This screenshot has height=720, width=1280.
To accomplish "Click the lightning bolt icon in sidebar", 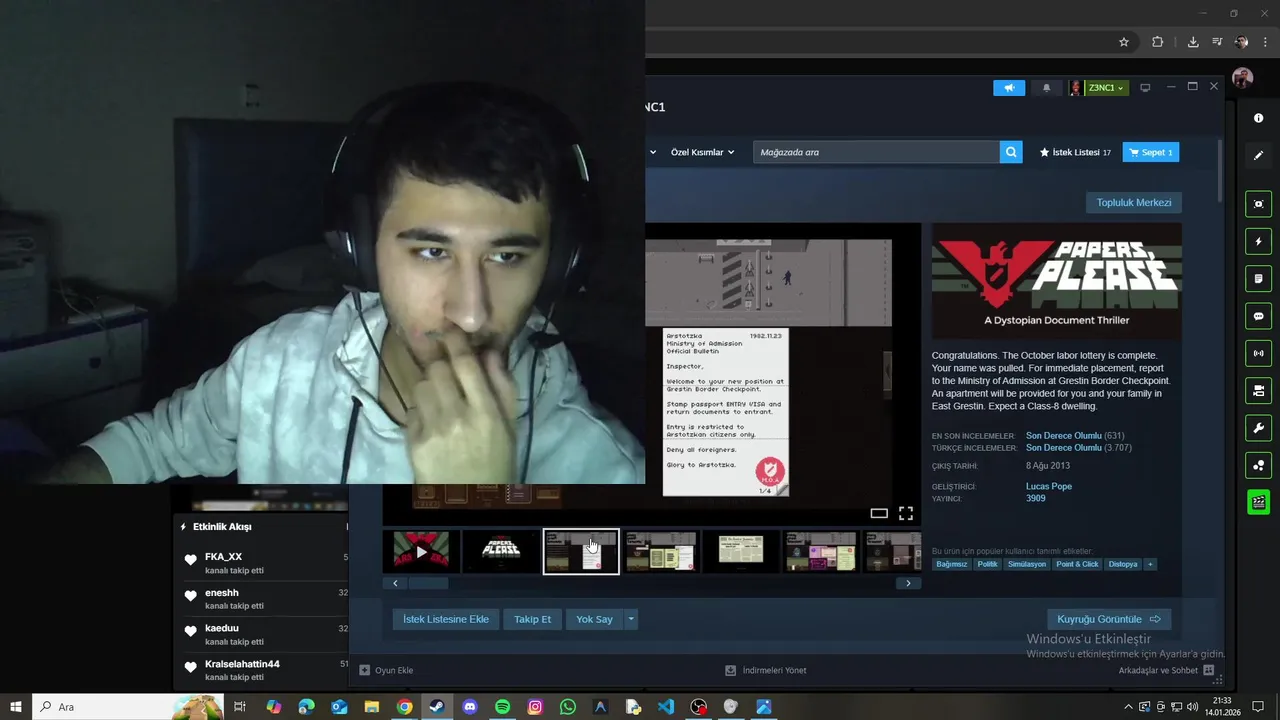I will (1258, 241).
